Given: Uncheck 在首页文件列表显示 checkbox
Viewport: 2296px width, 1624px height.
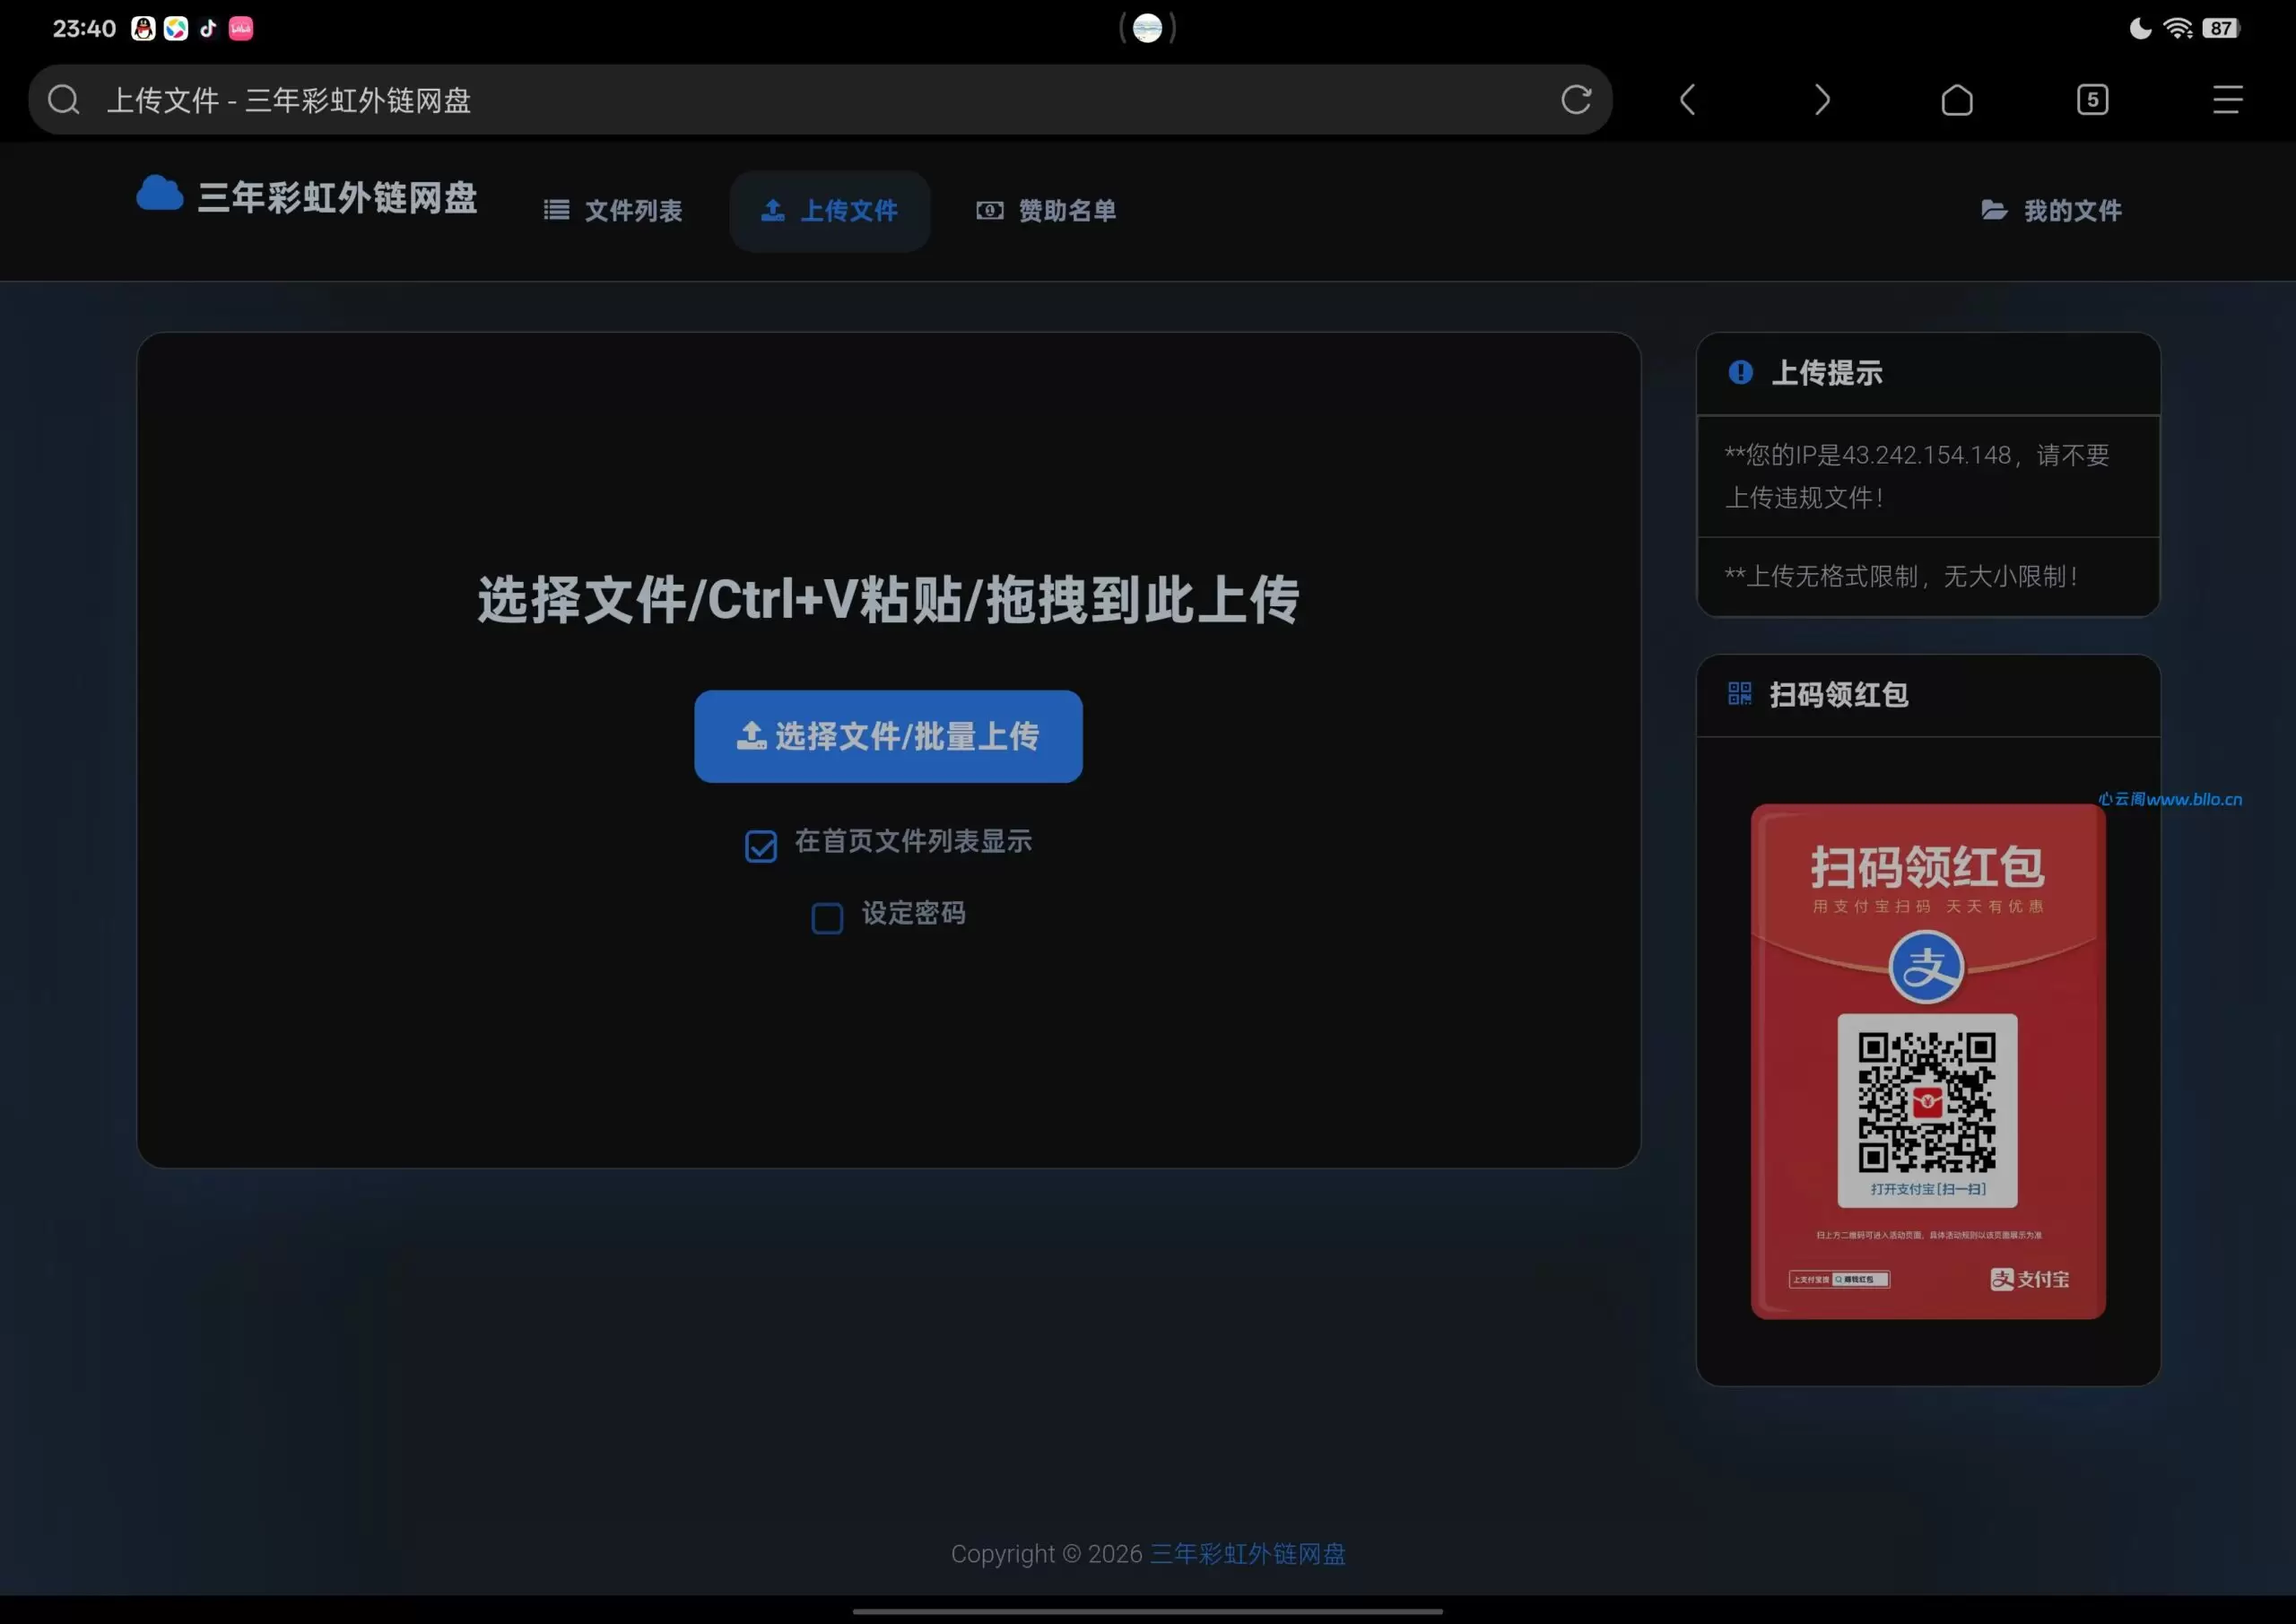Looking at the screenshot, I should [x=761, y=846].
